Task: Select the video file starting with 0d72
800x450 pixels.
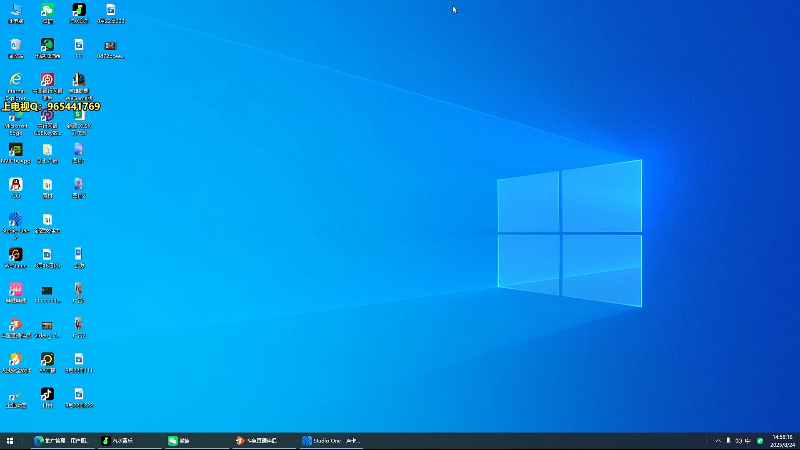Action: coord(111,49)
